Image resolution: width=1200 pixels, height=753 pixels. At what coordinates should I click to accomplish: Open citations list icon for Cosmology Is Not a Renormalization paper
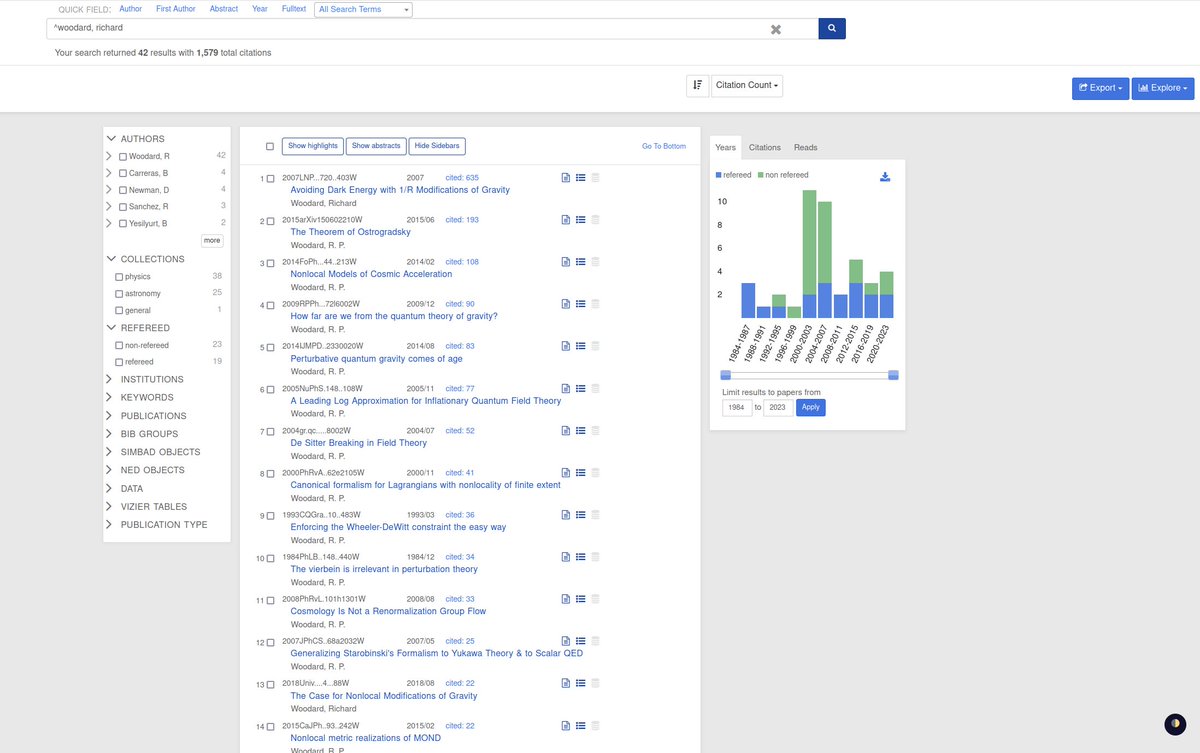[580, 599]
